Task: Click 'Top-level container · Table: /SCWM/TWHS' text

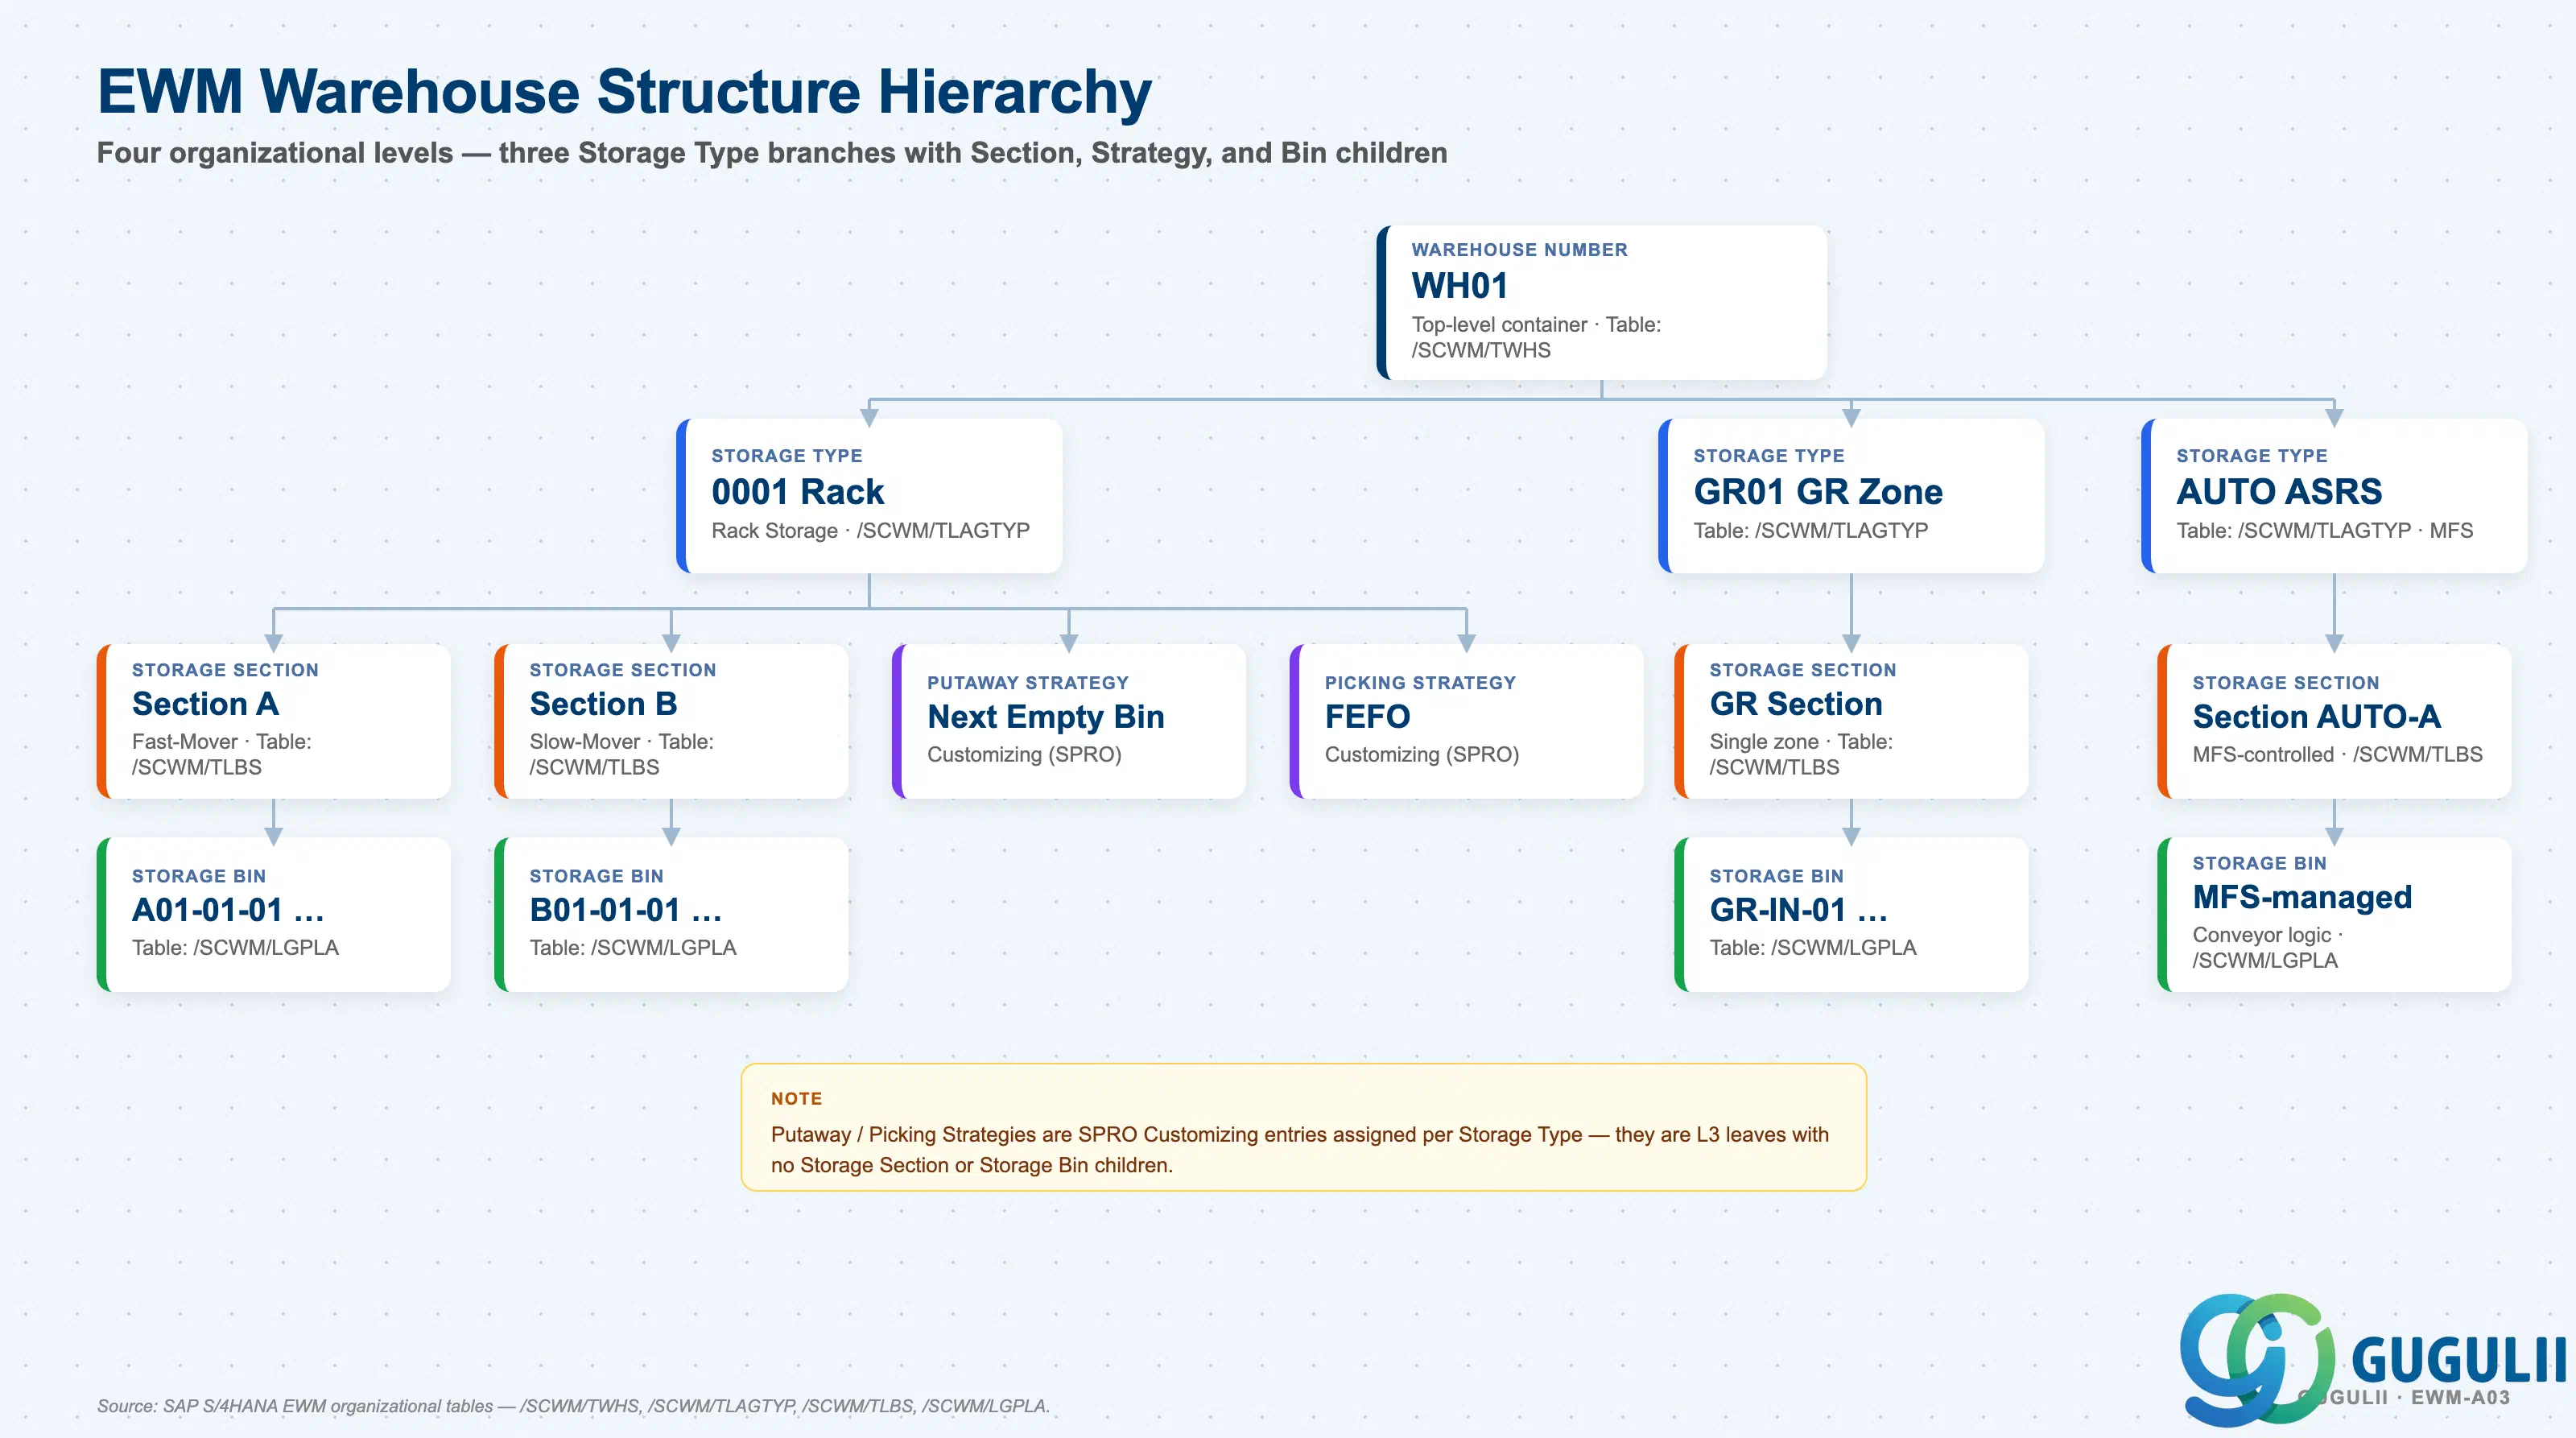Action: coord(1536,337)
